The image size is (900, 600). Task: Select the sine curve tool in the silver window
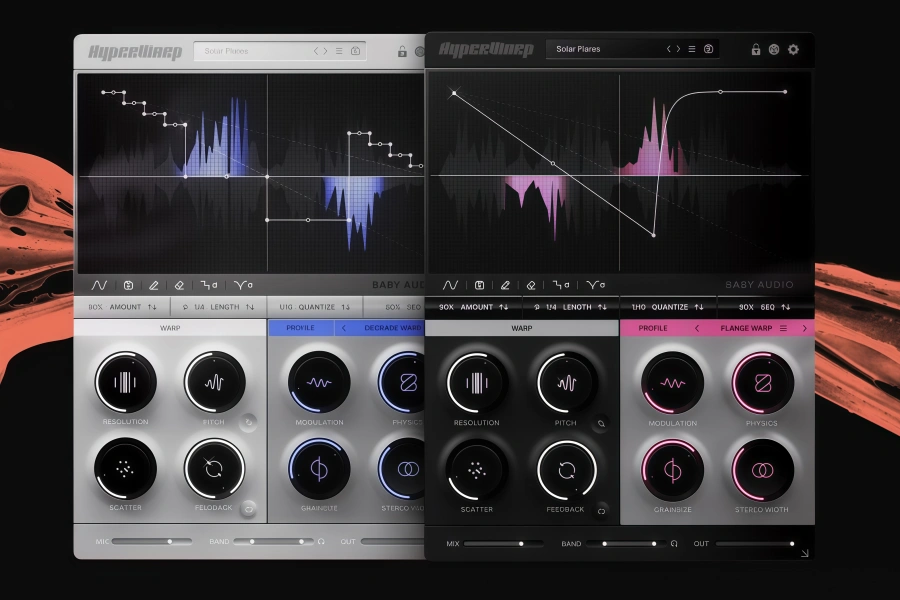99,285
